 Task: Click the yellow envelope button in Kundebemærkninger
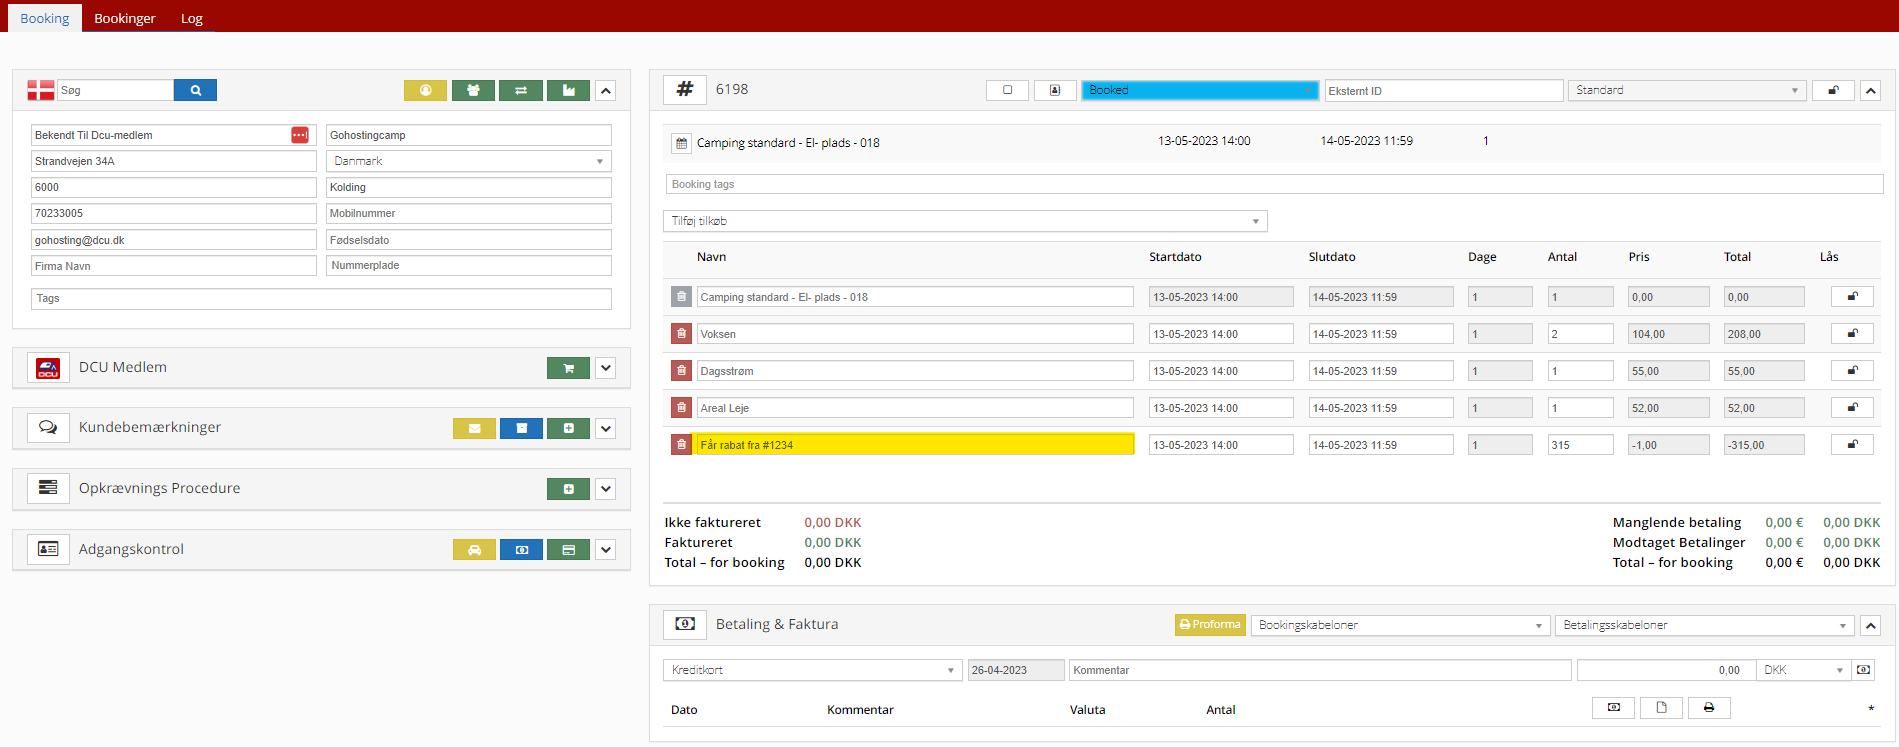tap(474, 428)
